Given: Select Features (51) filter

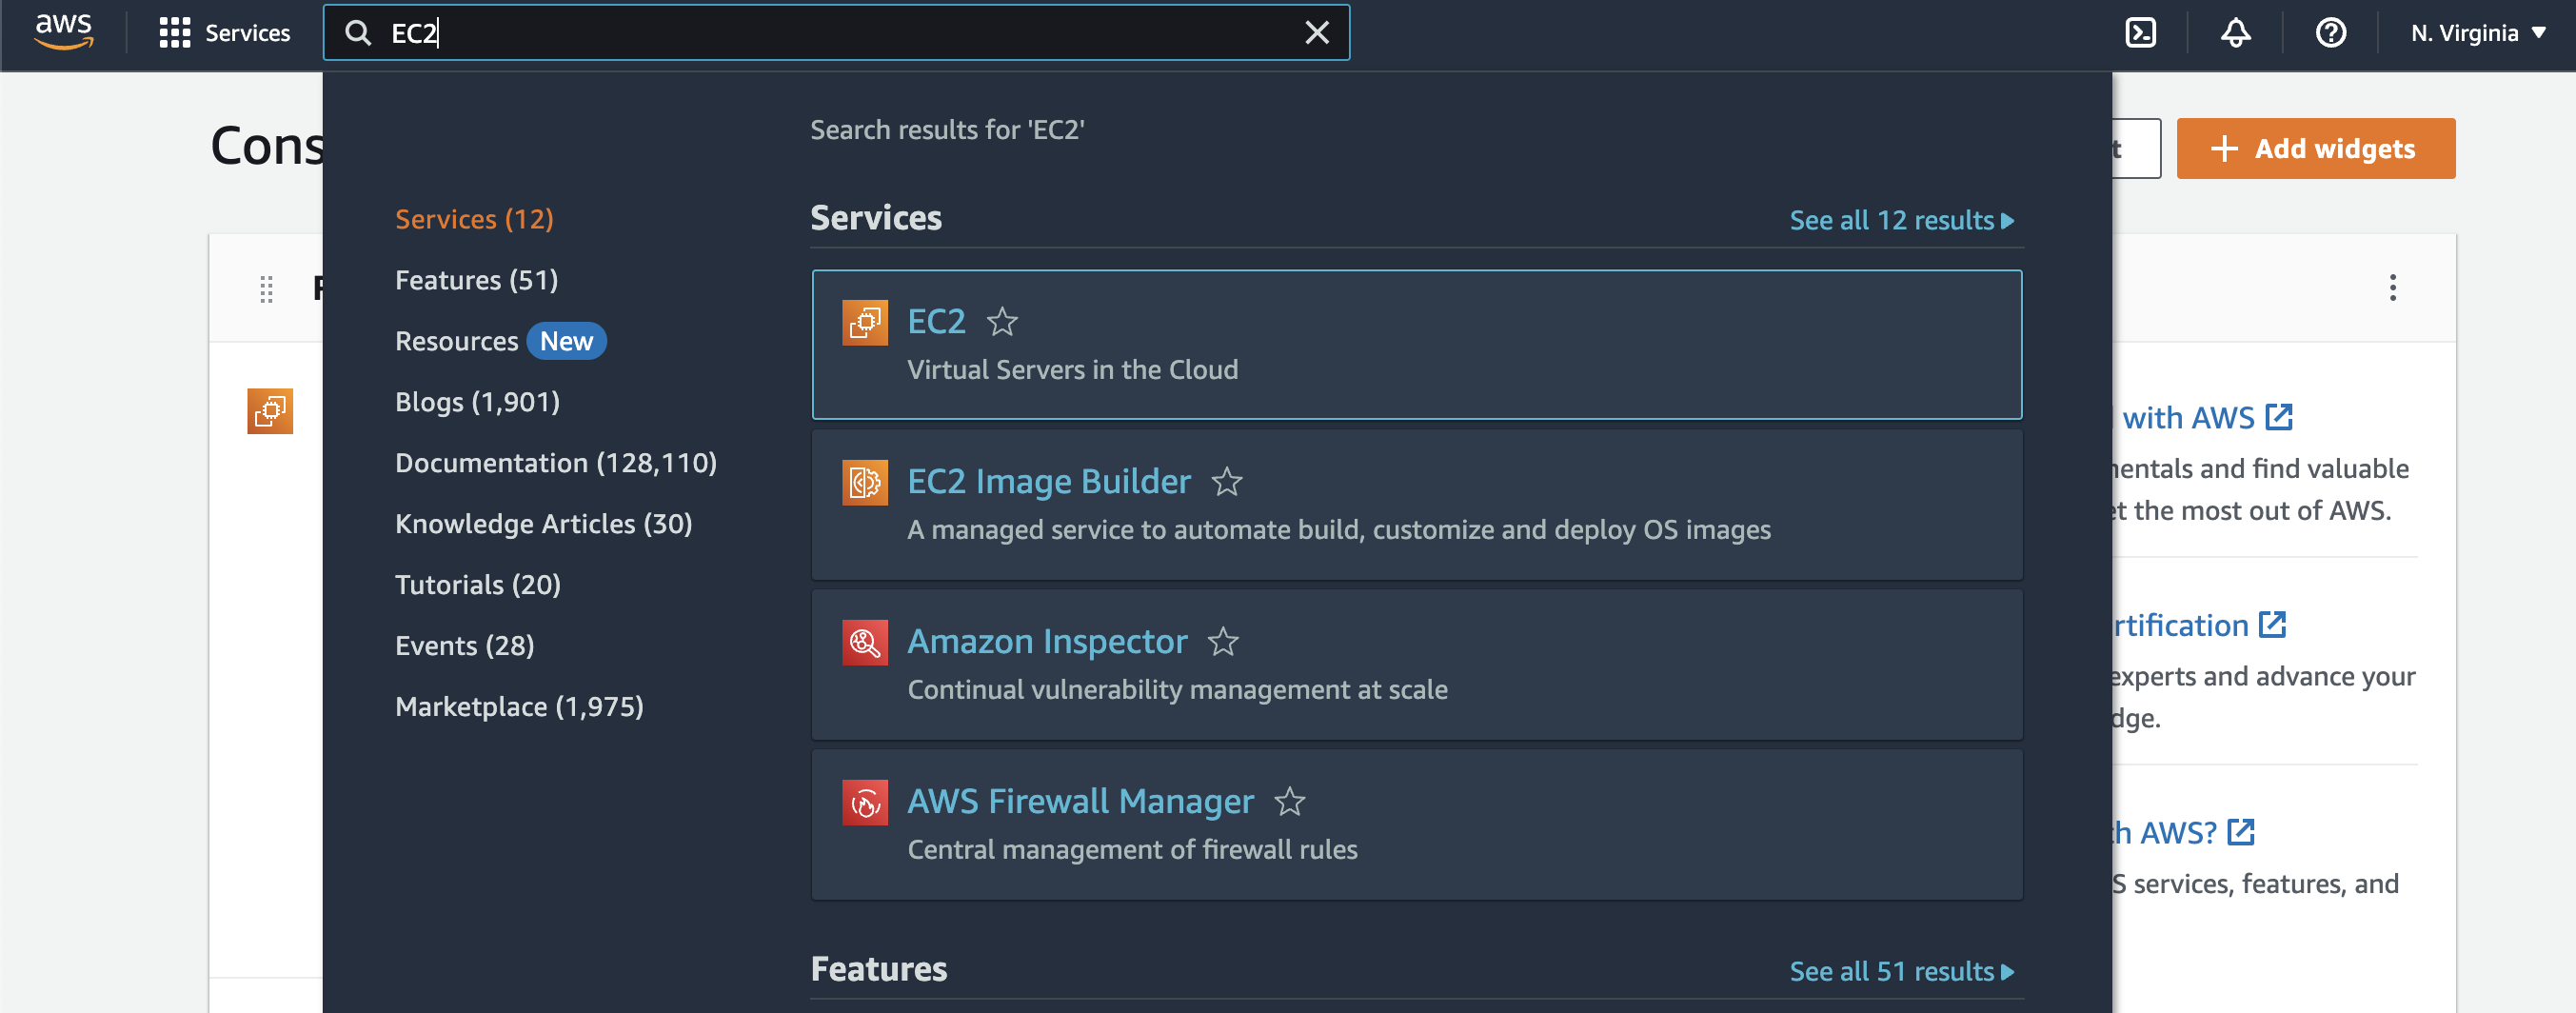Looking at the screenshot, I should point(476,280).
